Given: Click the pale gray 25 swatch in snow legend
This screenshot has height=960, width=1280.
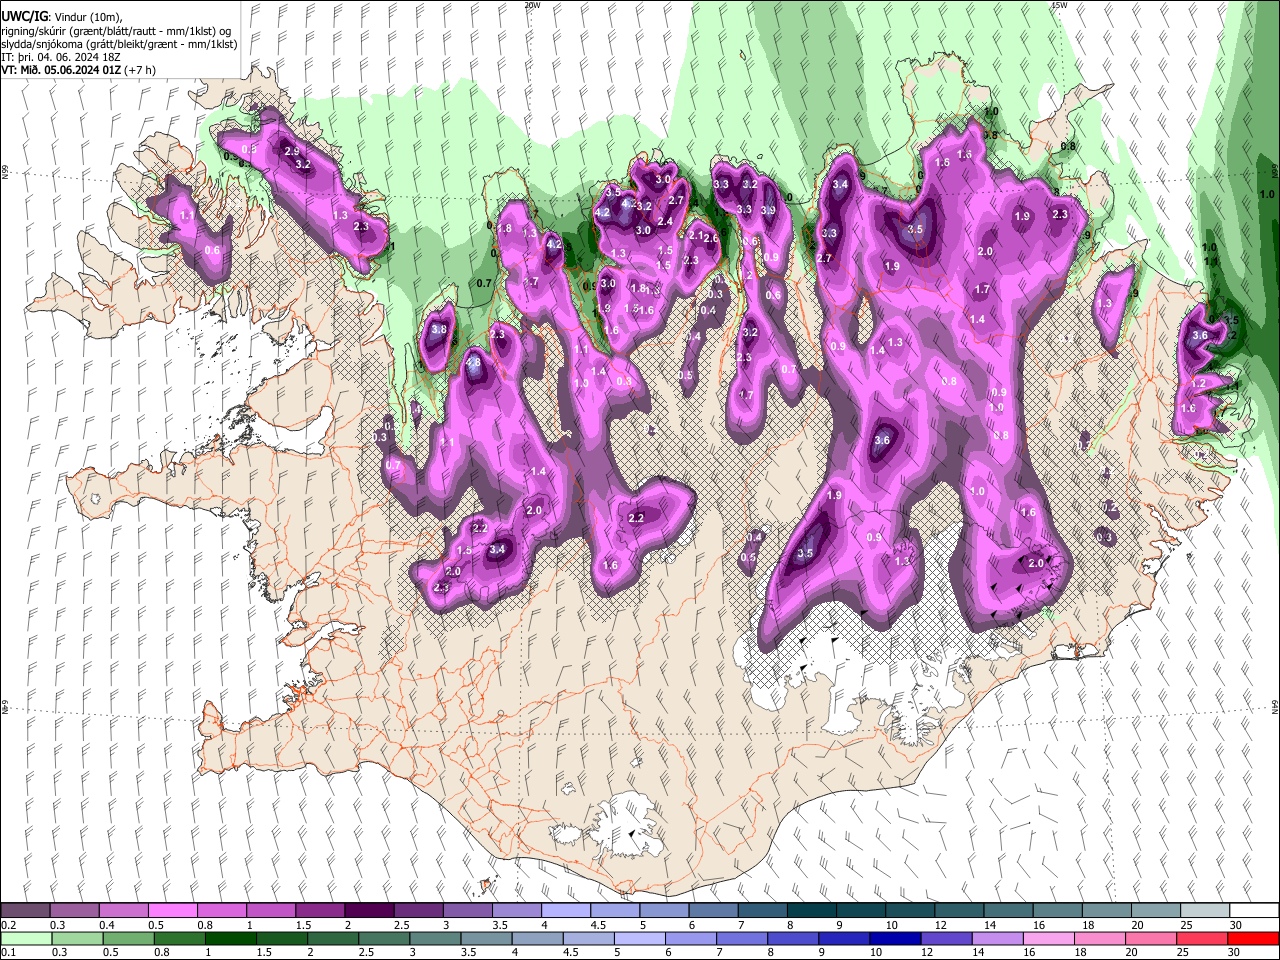Looking at the screenshot, I should (1204, 911).
